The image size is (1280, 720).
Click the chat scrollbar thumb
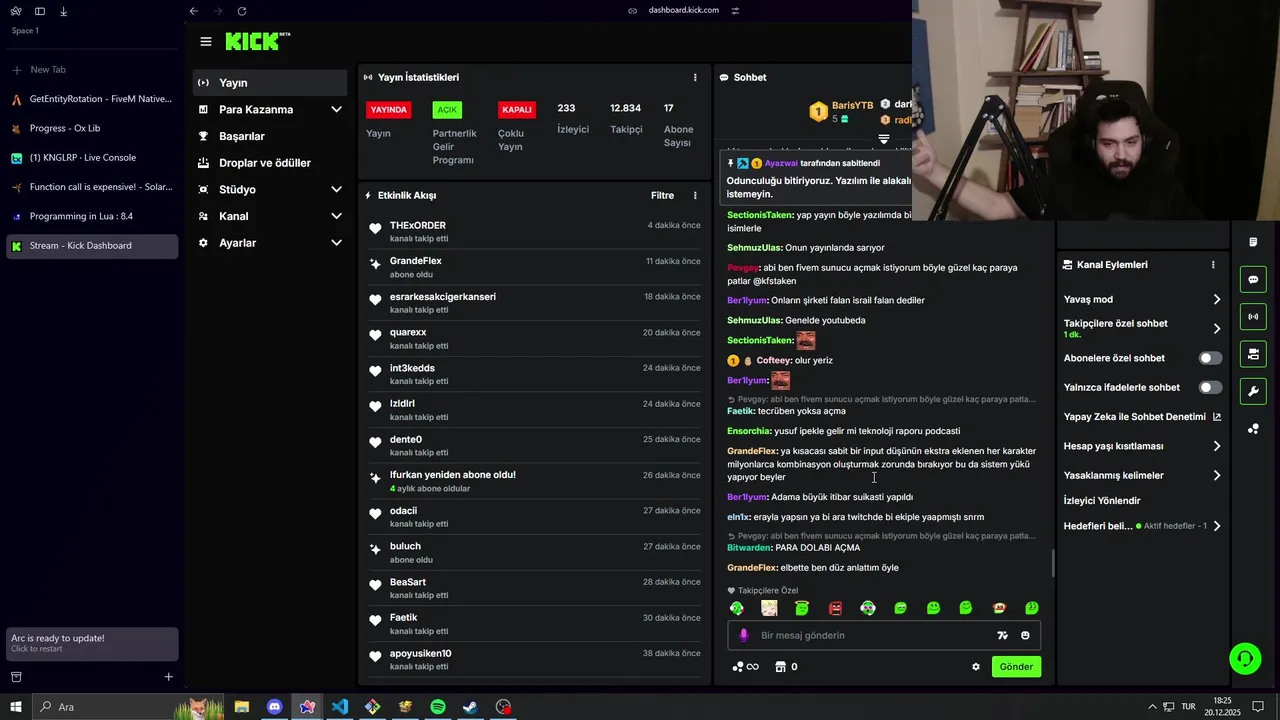click(1052, 563)
